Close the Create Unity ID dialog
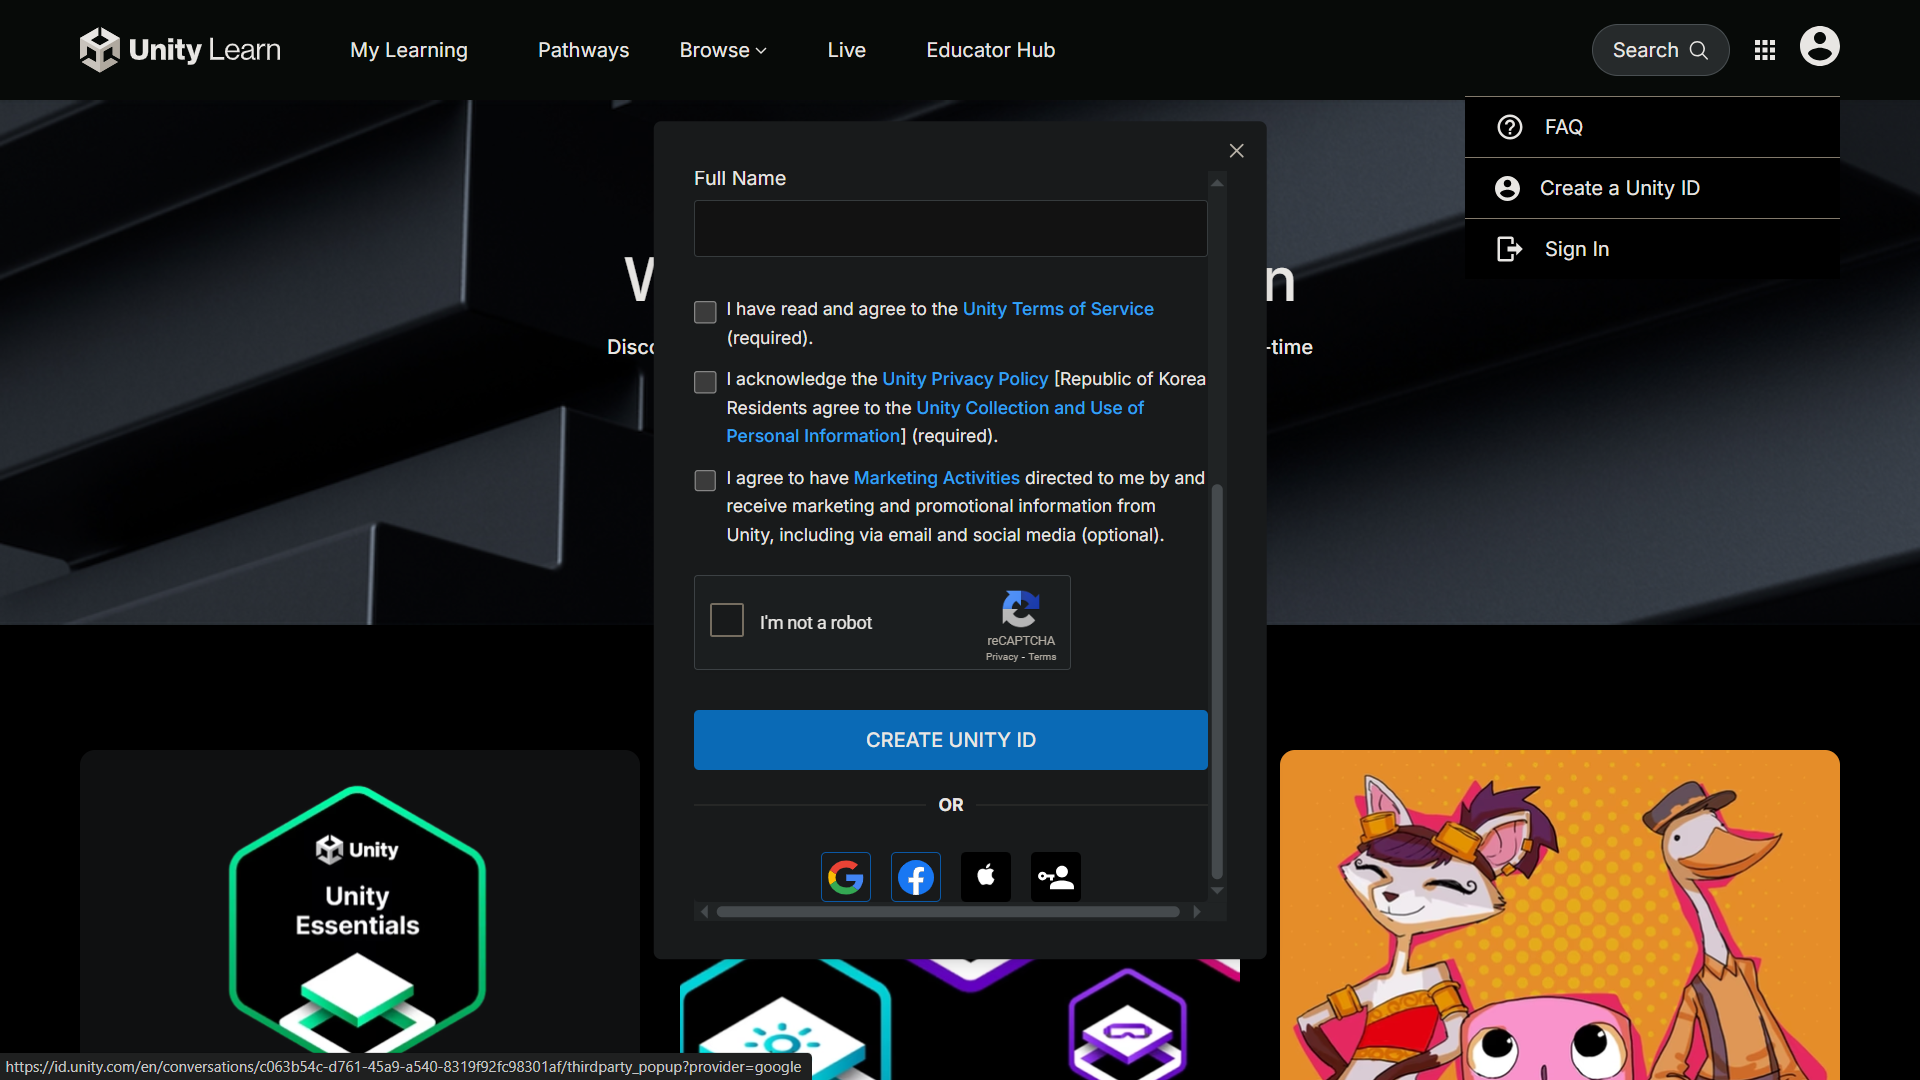Image resolution: width=1920 pixels, height=1080 pixels. coord(1237,151)
